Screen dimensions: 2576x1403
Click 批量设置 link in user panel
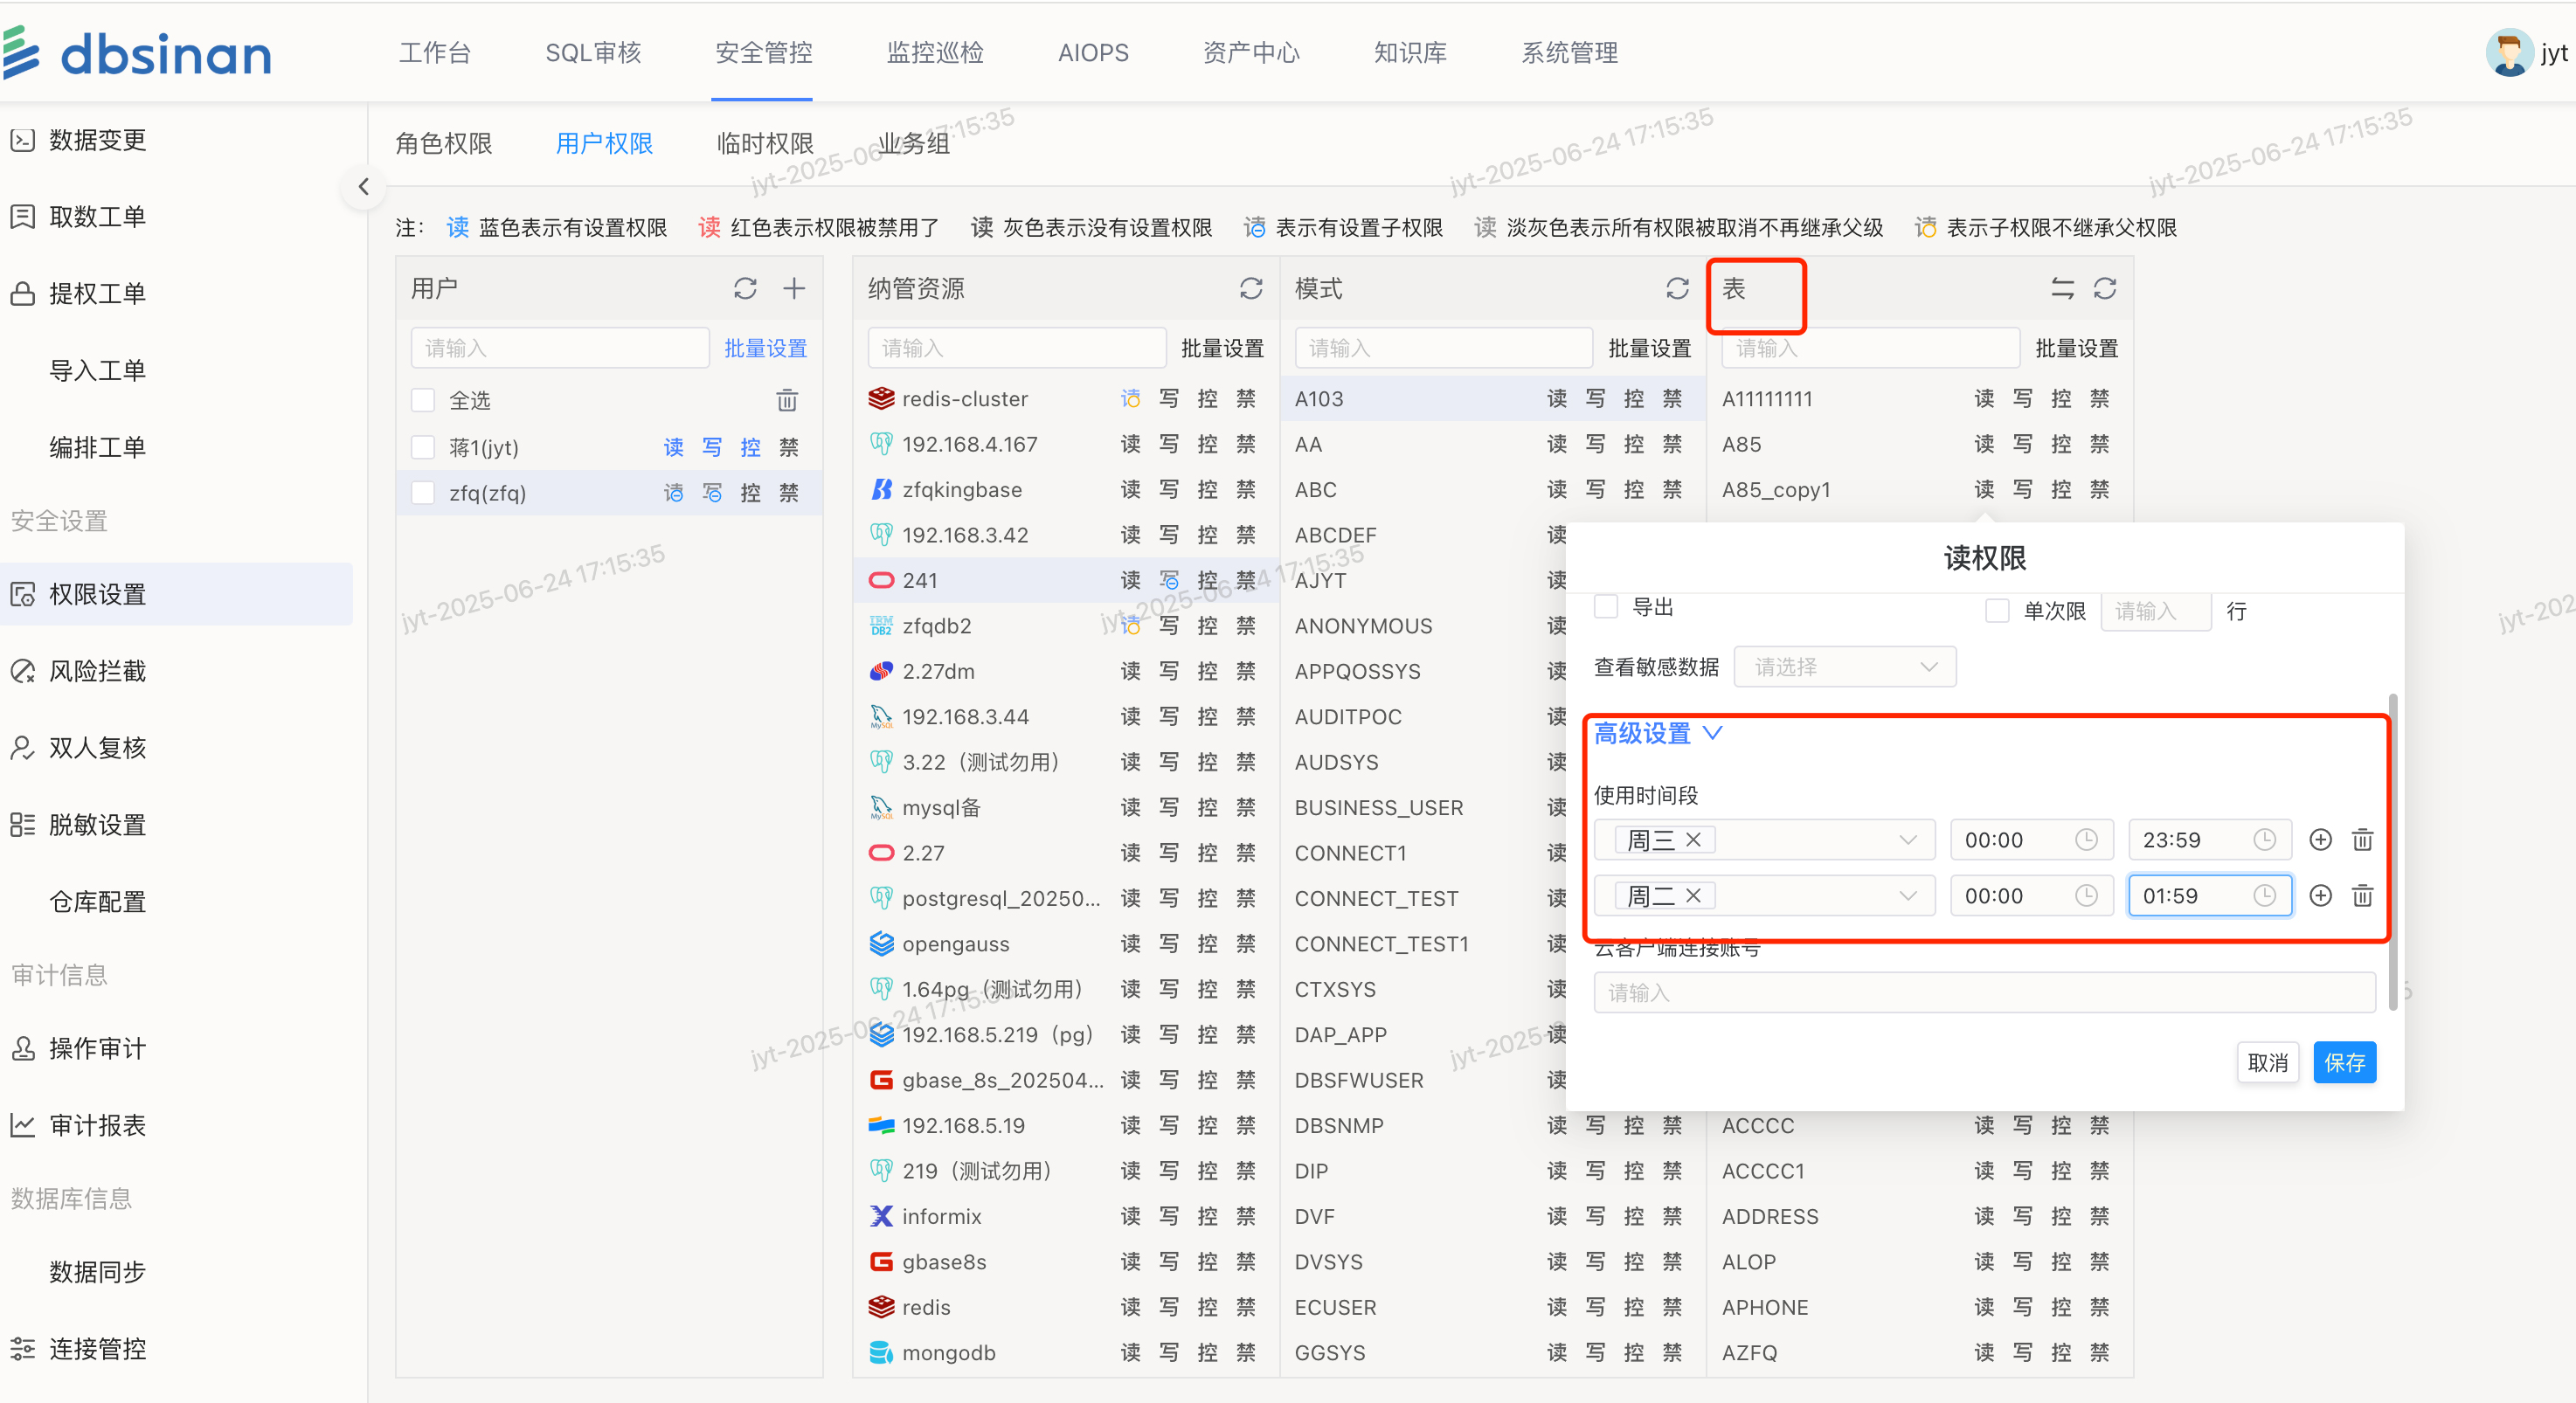(765, 348)
